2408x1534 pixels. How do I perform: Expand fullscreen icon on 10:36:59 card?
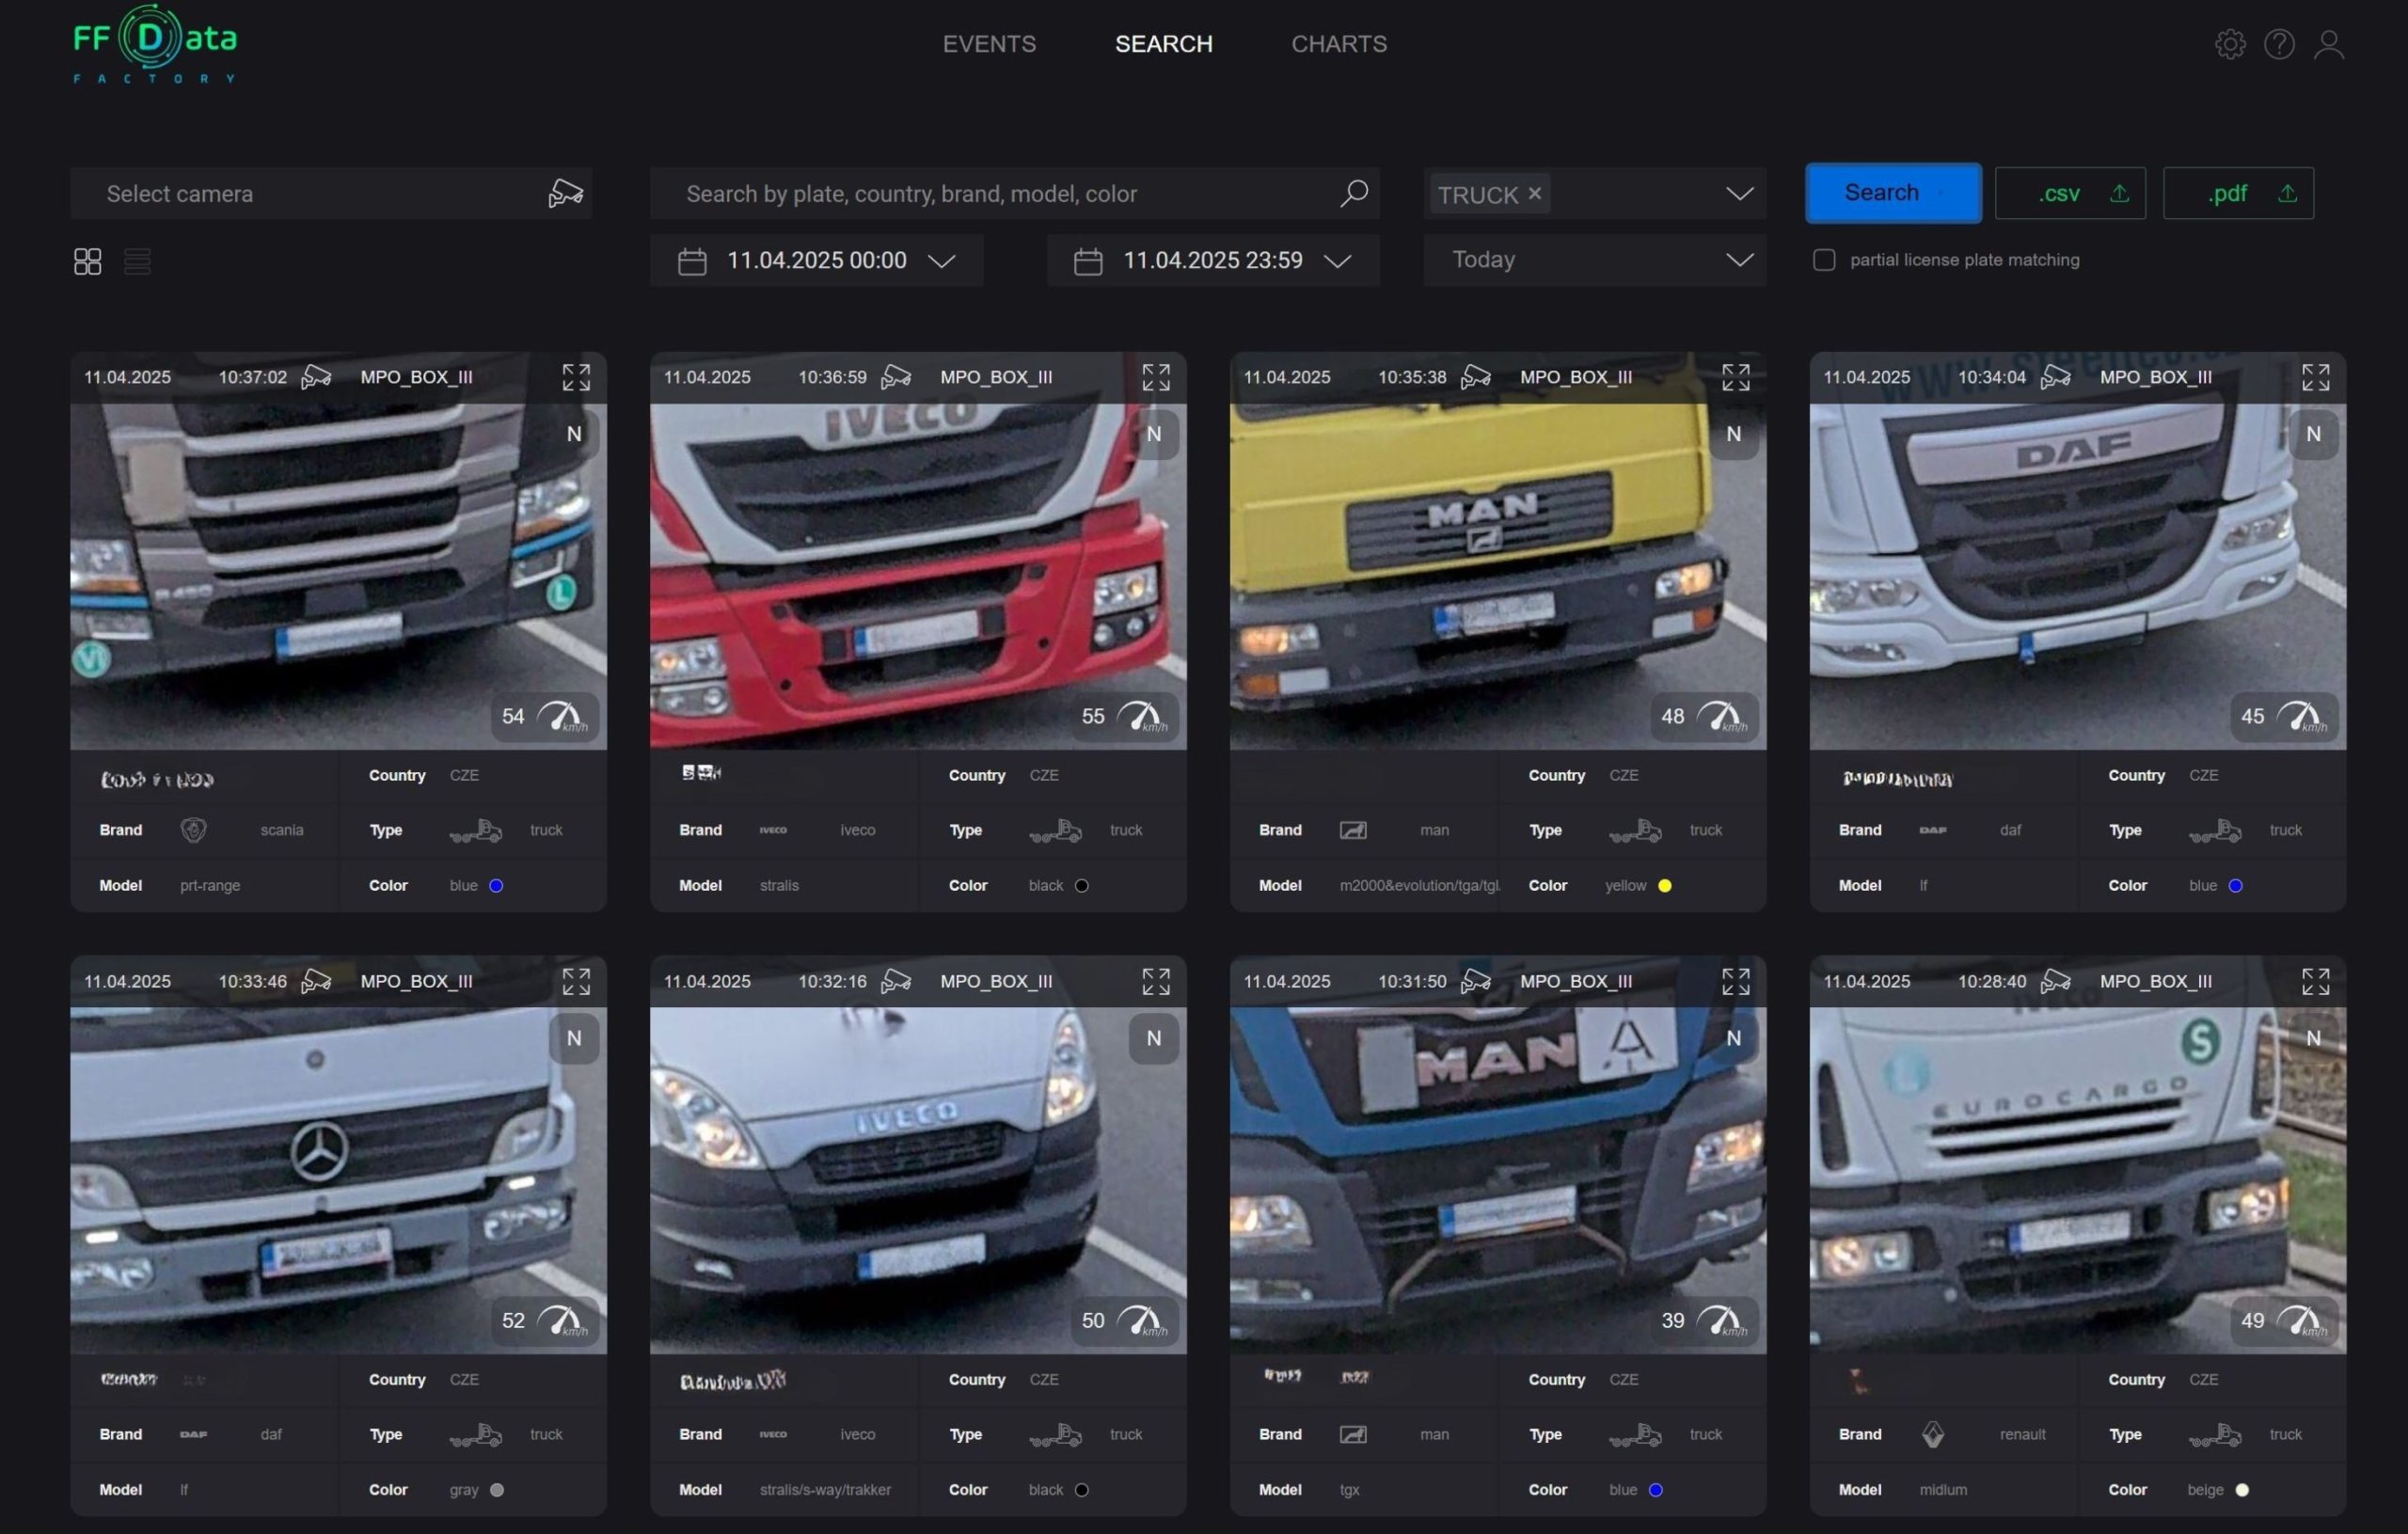click(x=1156, y=377)
